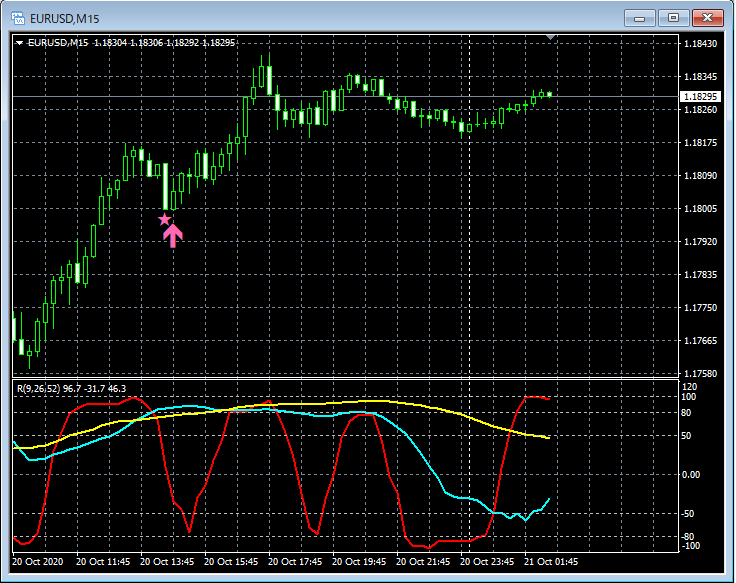Image resolution: width=736 pixels, height=583 pixels.
Task: Click the indicator scale value -100
Action: [690, 546]
